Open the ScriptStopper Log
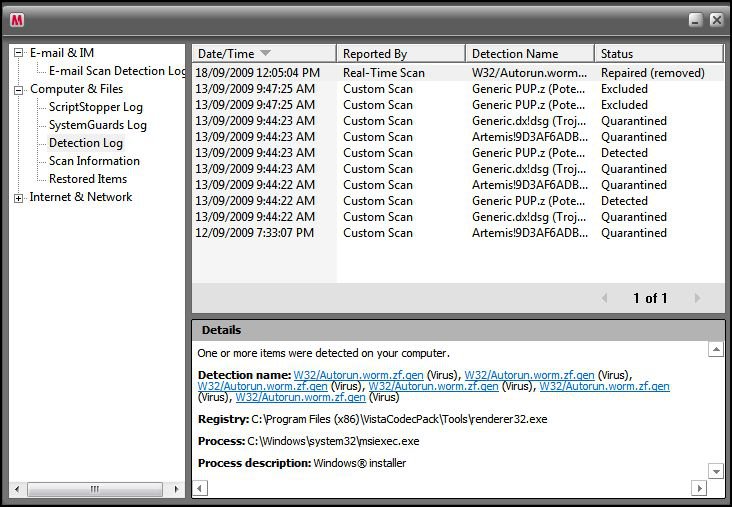Viewport: 732px width, 507px height. [96, 107]
